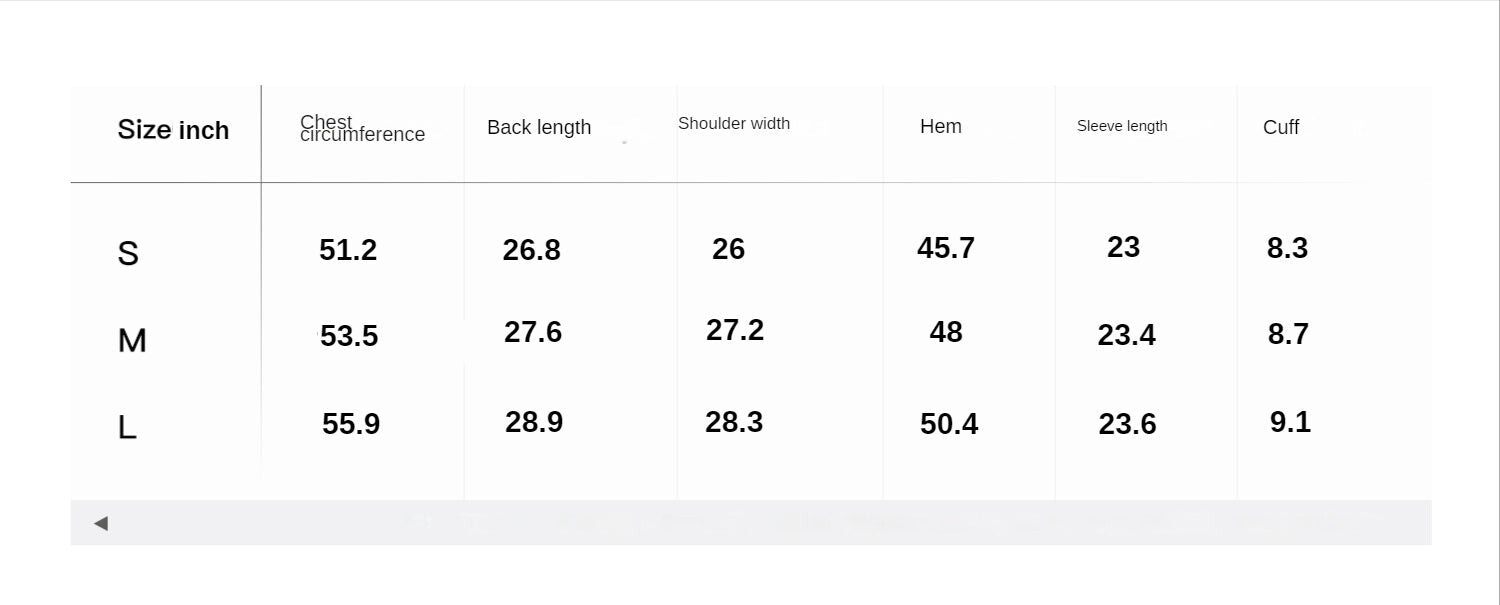Screen dimensions: 1500x605
Task: Click the Size inch header cell
Action: [x=173, y=130]
